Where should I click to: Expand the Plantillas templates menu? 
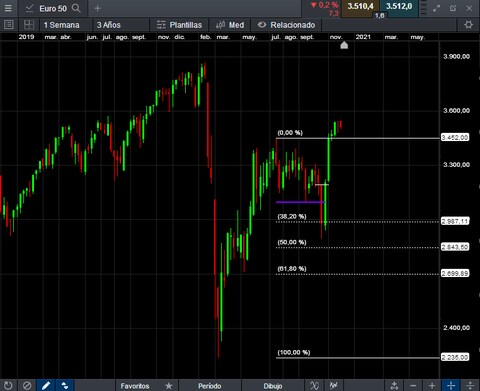pos(179,25)
